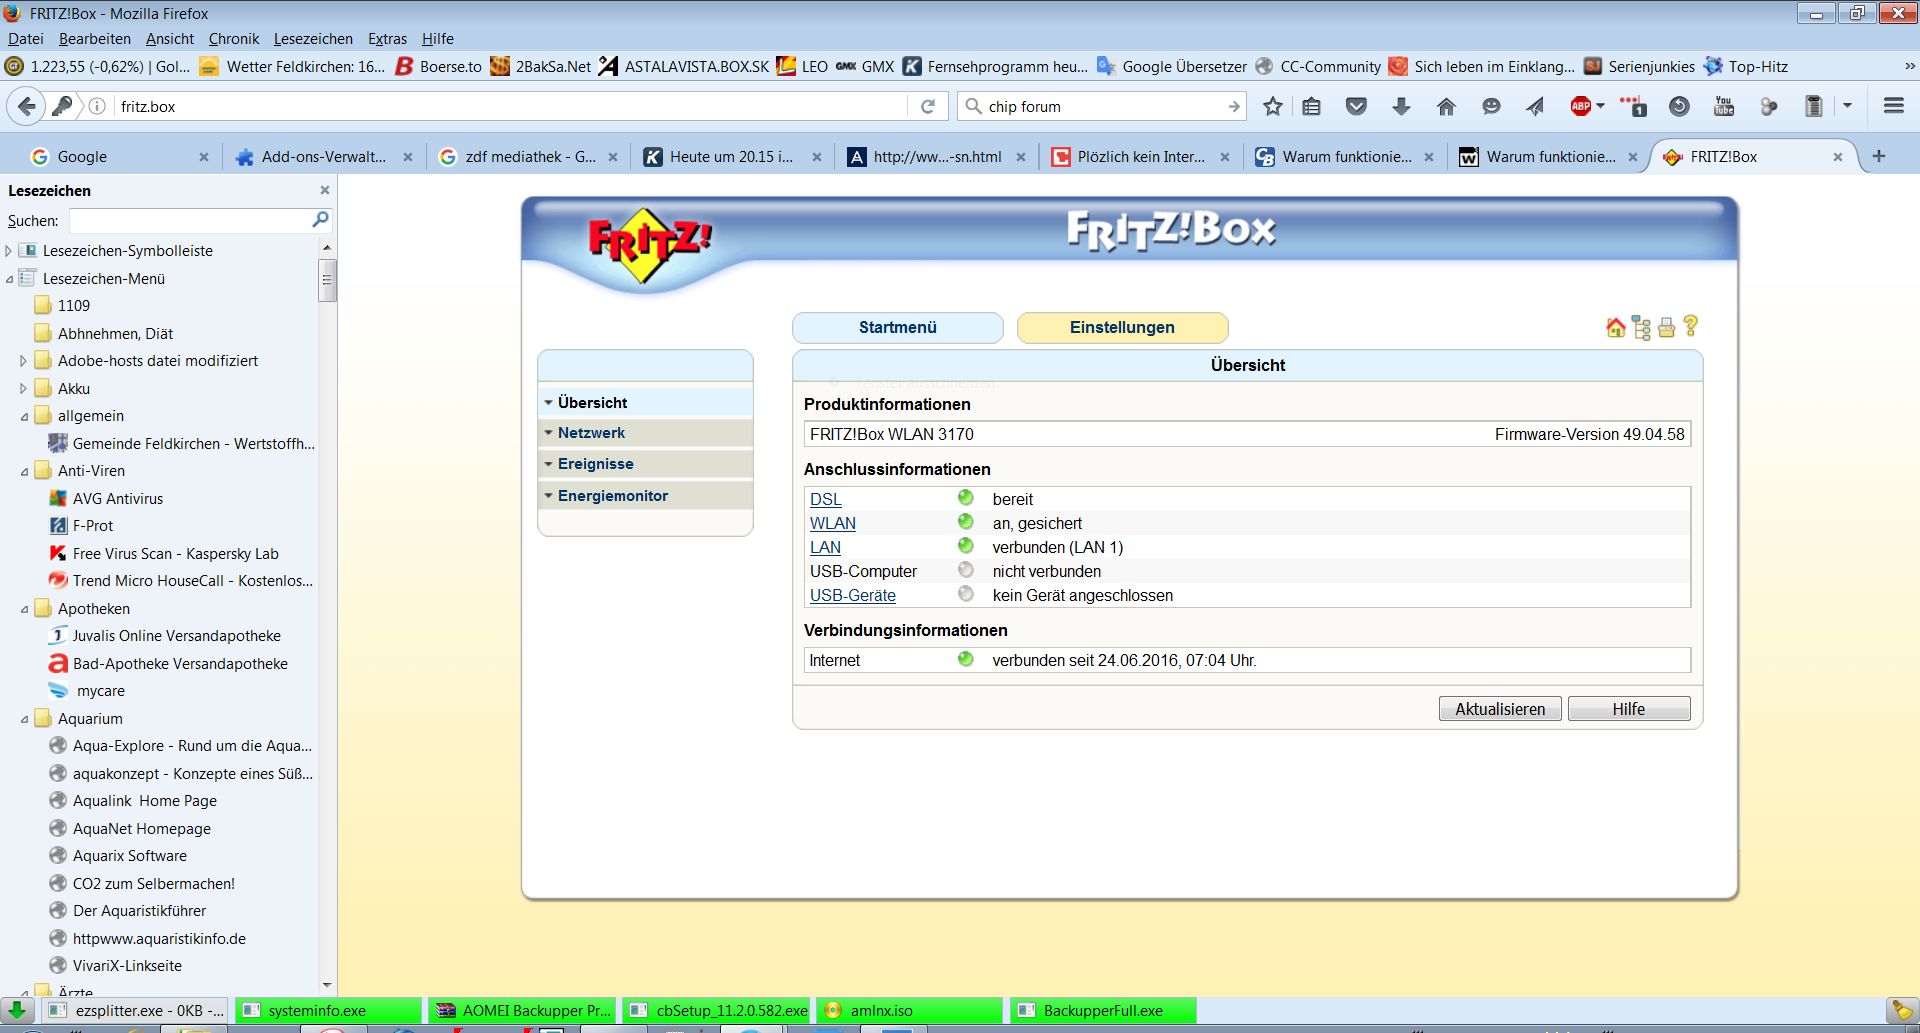Click the key icon beside the back button
The width and height of the screenshot is (1920, 1033).
62,106
